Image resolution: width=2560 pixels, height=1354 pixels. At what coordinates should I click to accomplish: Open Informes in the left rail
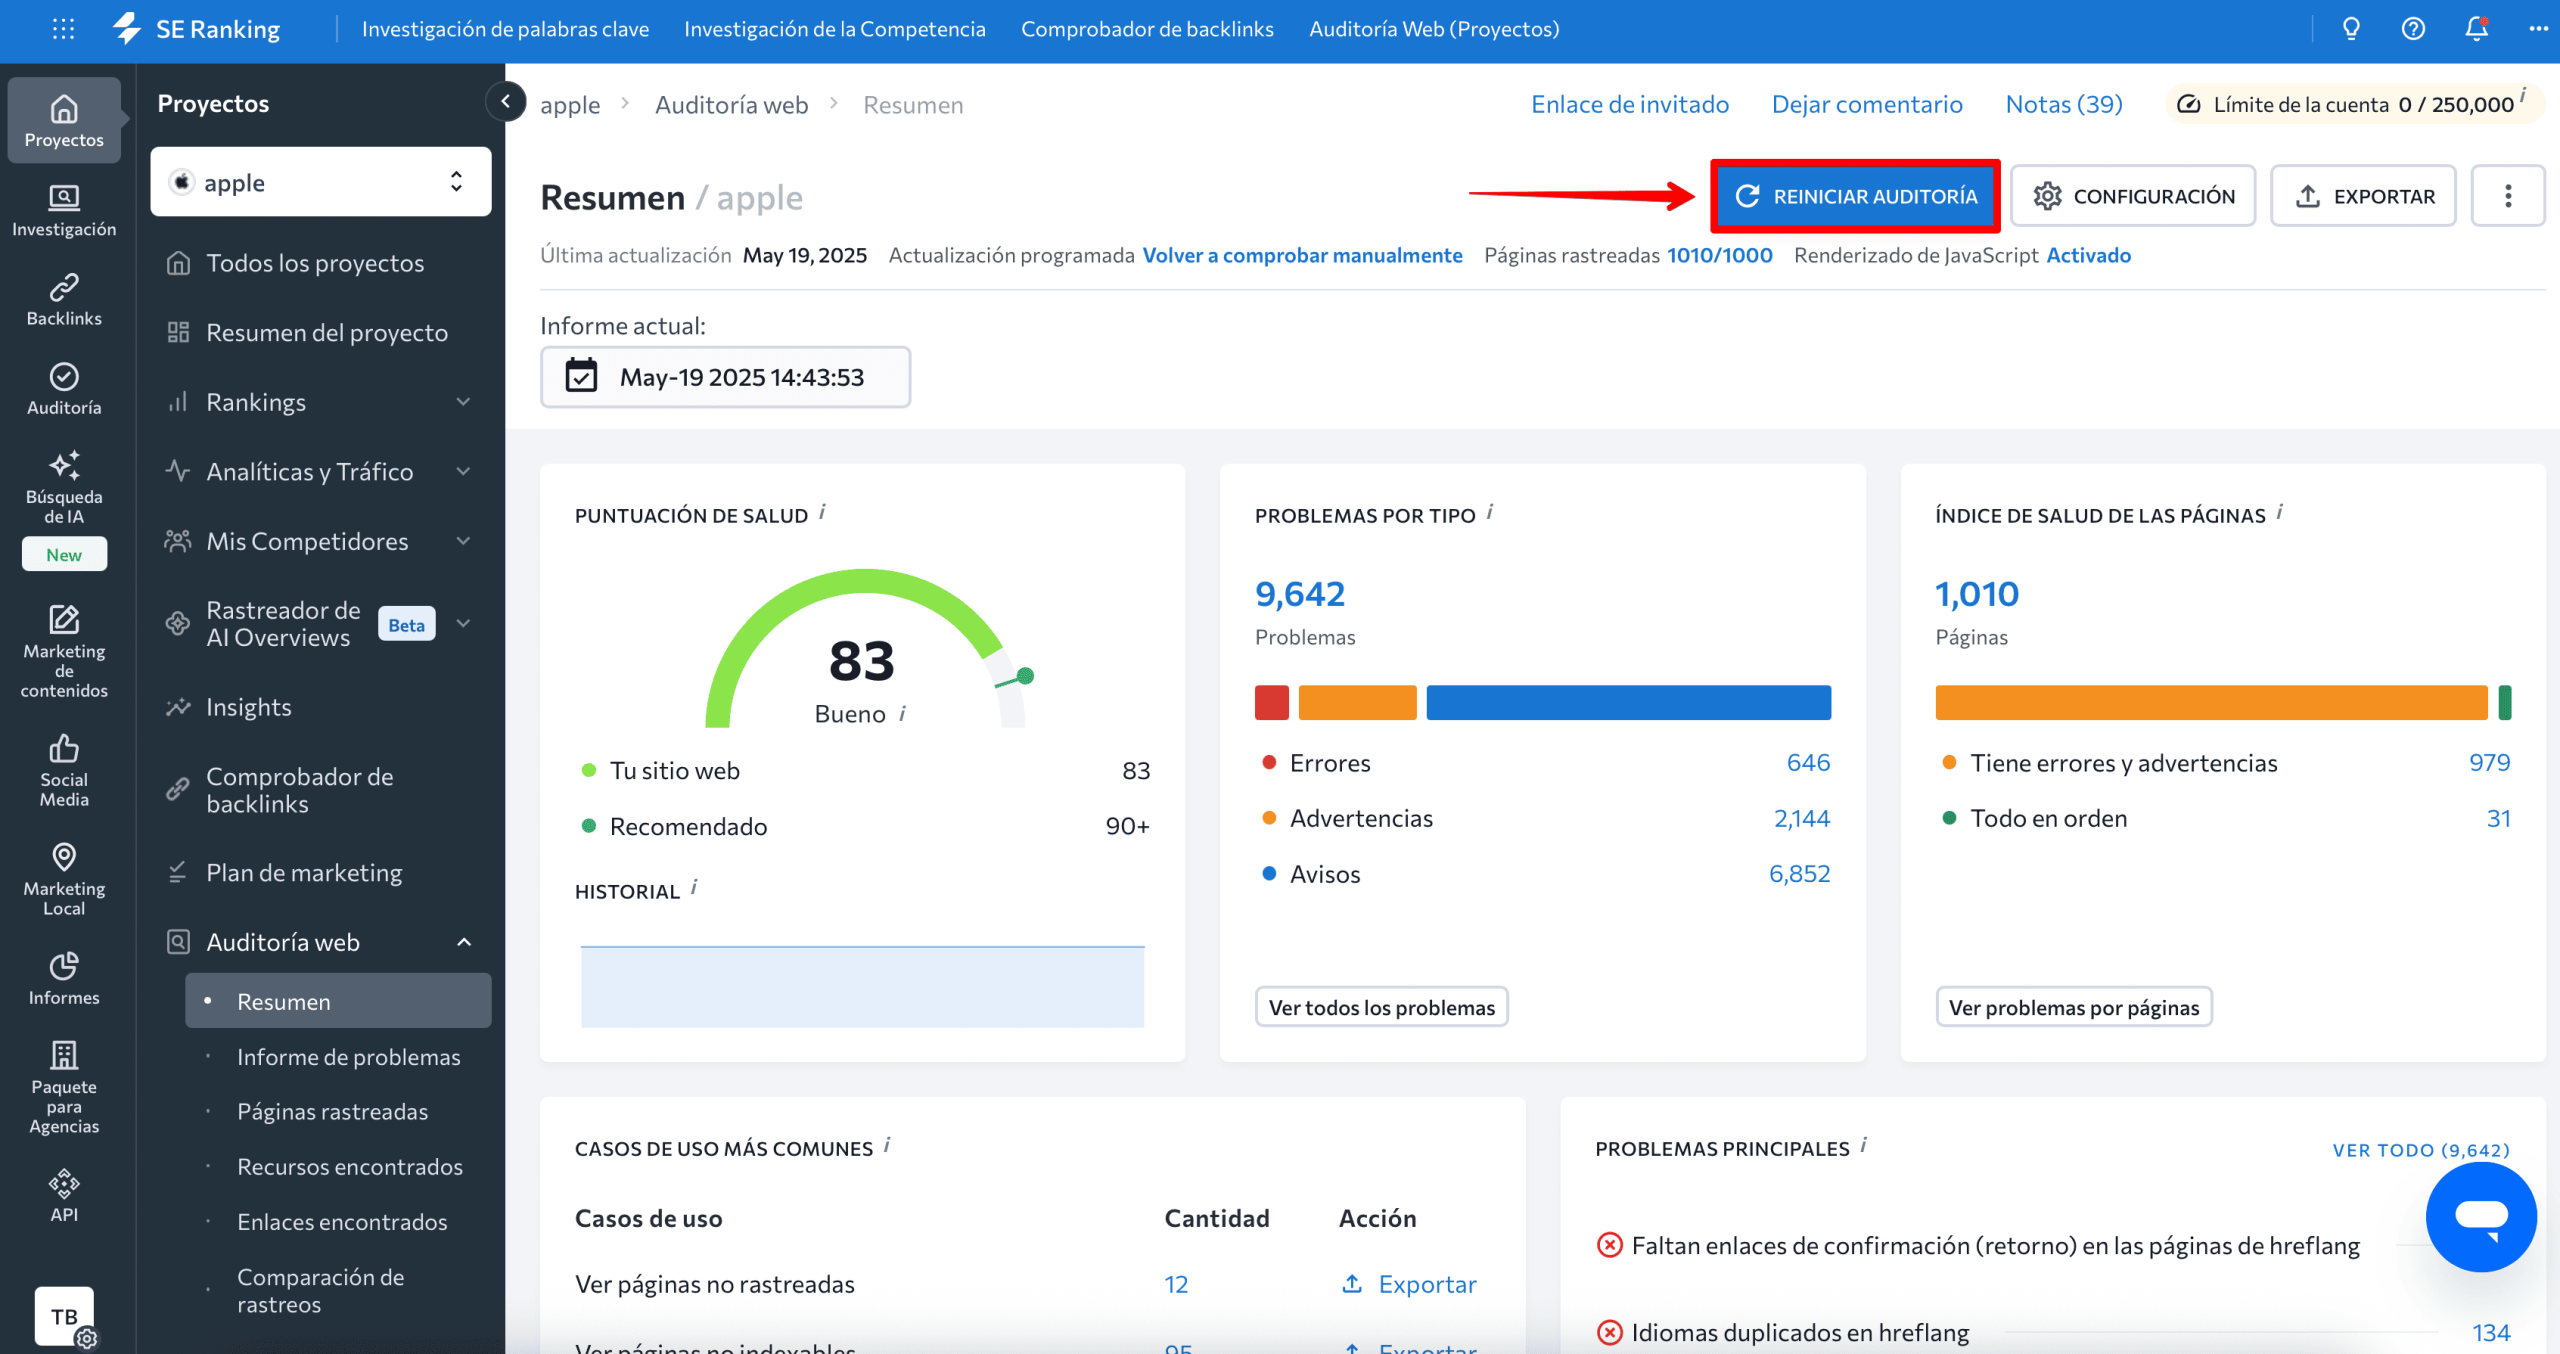point(64,978)
